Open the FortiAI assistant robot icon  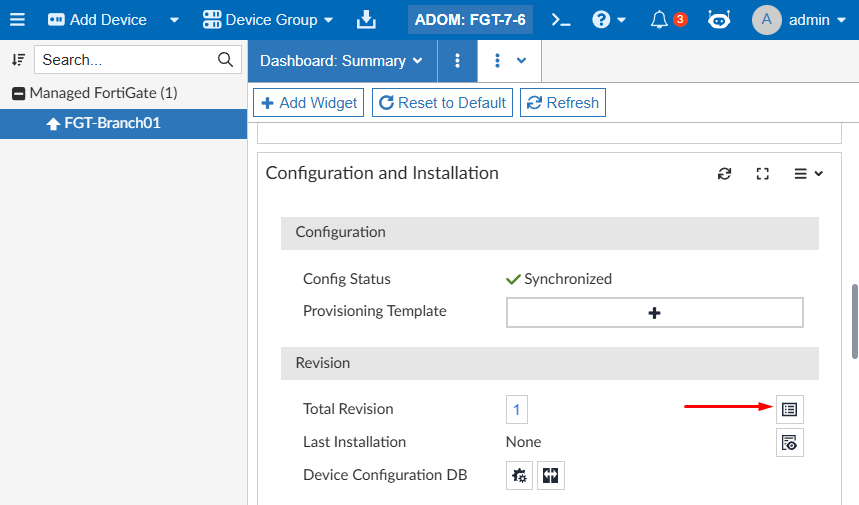719,20
